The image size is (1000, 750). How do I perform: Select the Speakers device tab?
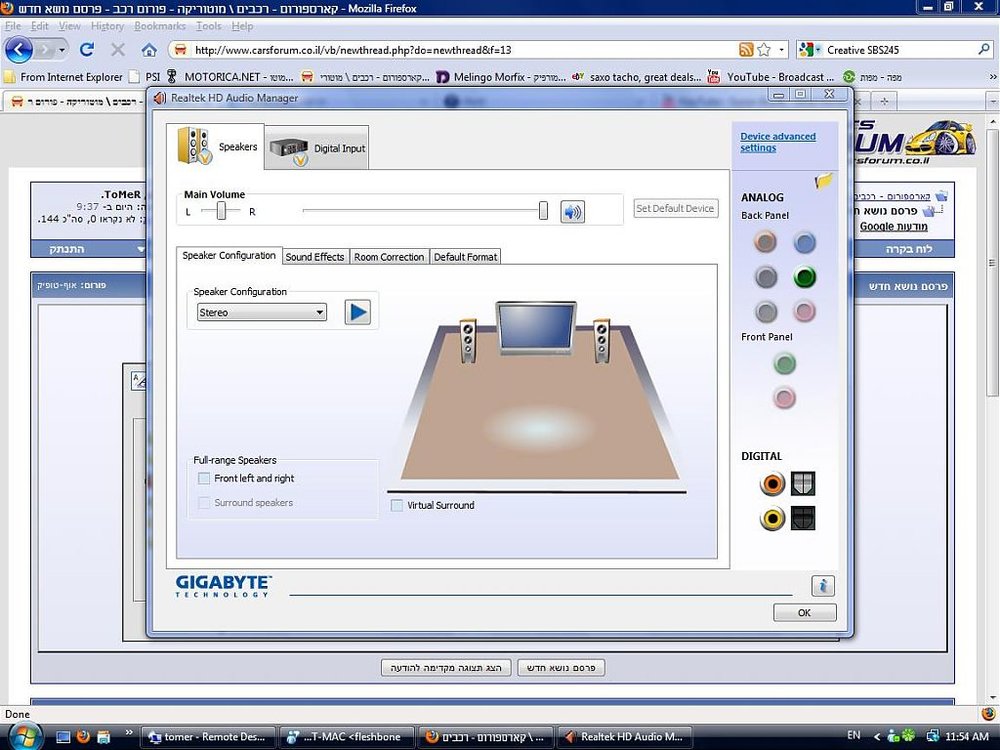point(216,147)
